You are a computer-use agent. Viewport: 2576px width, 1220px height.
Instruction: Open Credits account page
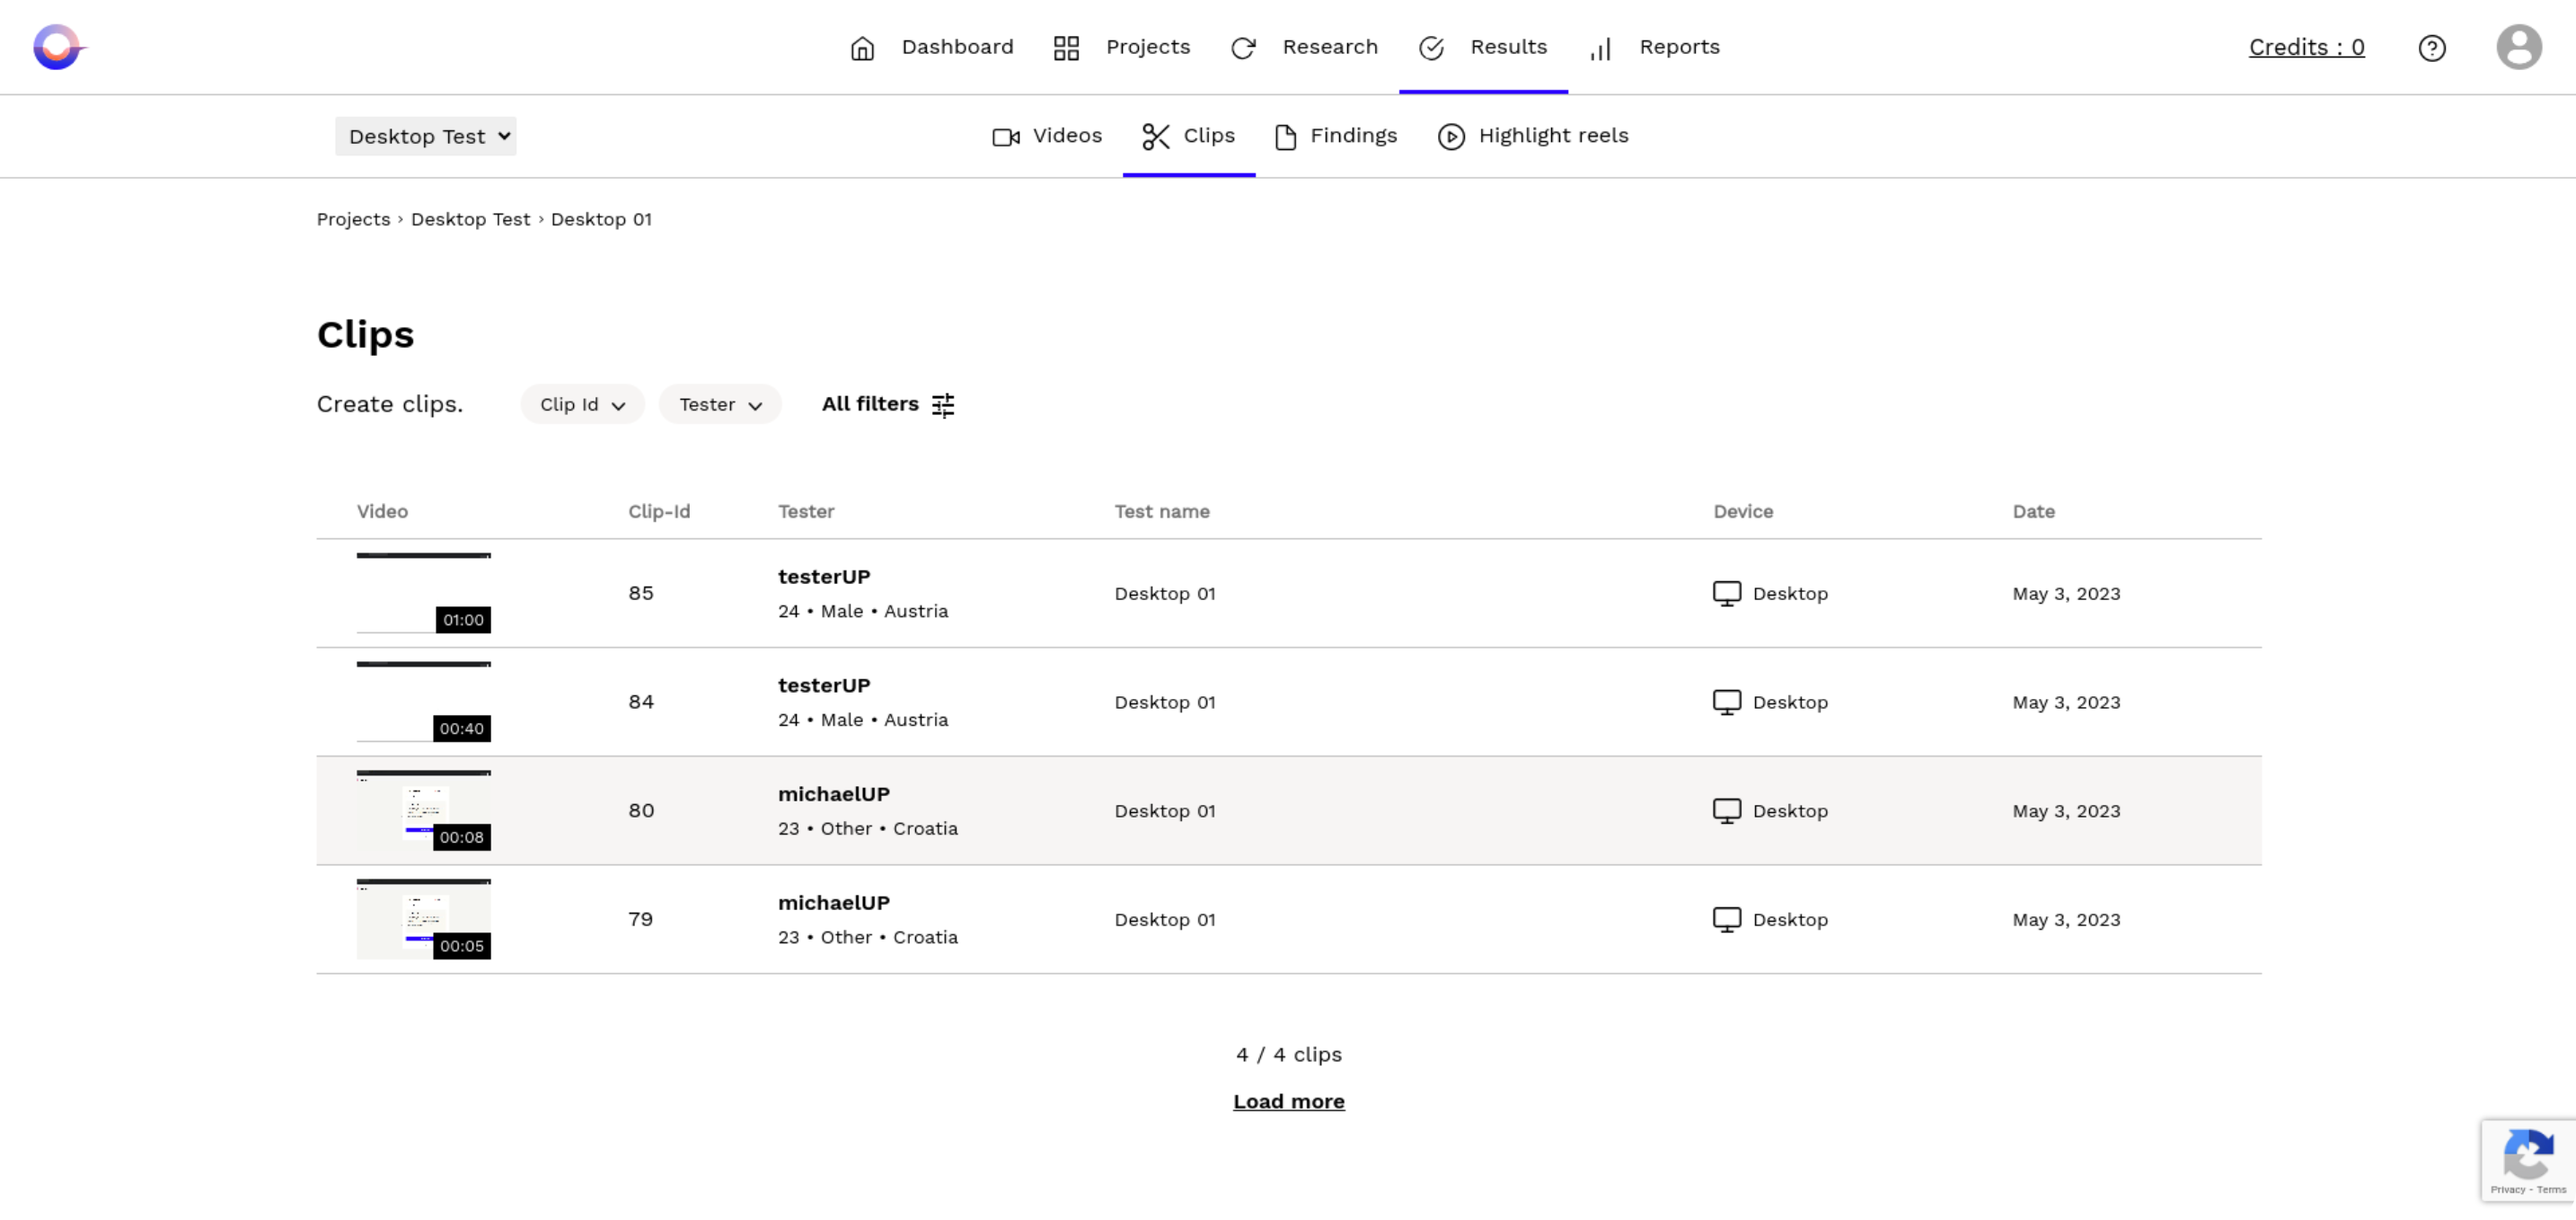pyautogui.click(x=2305, y=46)
